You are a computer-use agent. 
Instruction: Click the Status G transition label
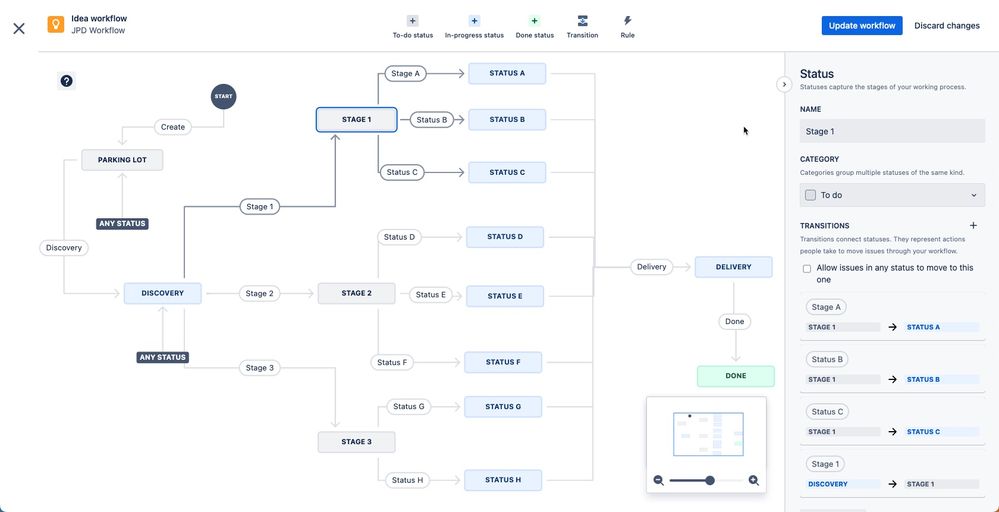(x=408, y=406)
